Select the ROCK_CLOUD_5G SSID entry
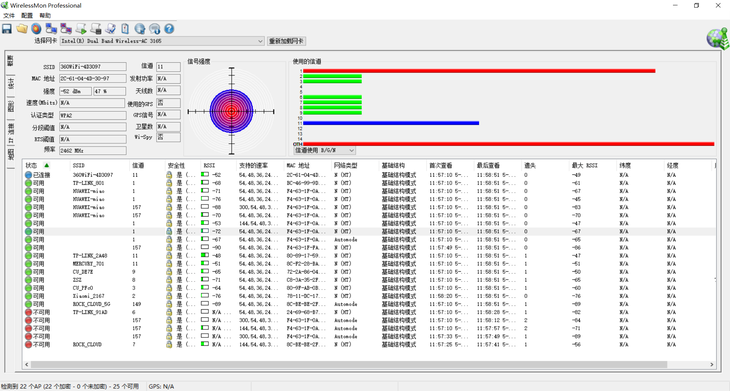 tap(91, 304)
